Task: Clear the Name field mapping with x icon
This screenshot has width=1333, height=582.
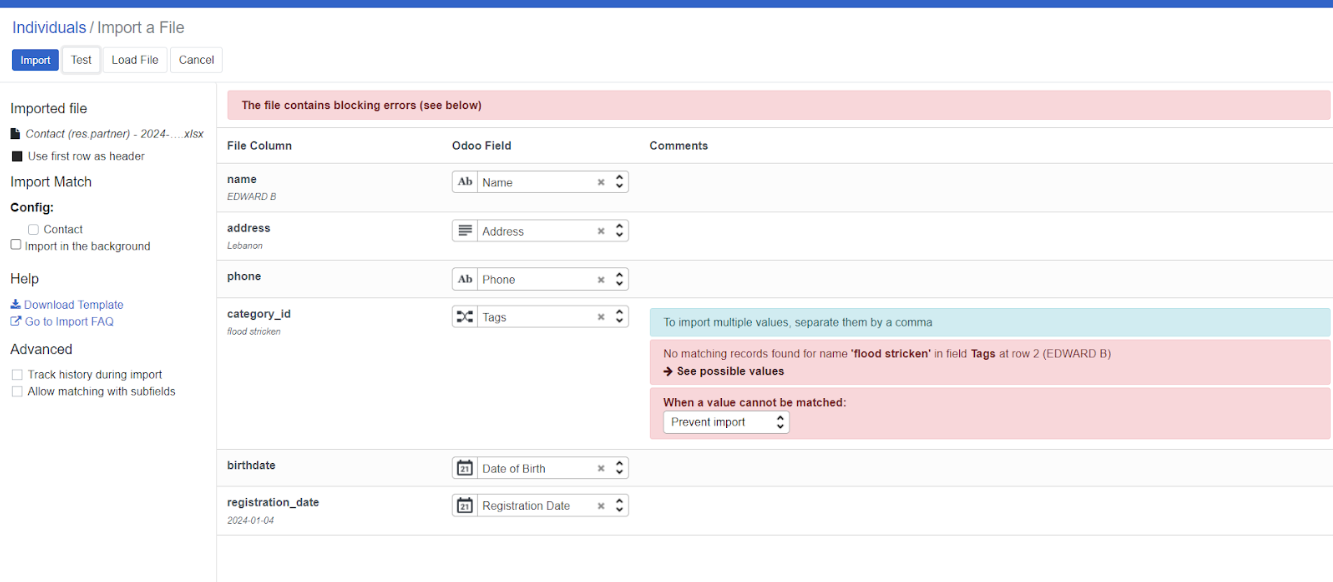Action: click(601, 183)
